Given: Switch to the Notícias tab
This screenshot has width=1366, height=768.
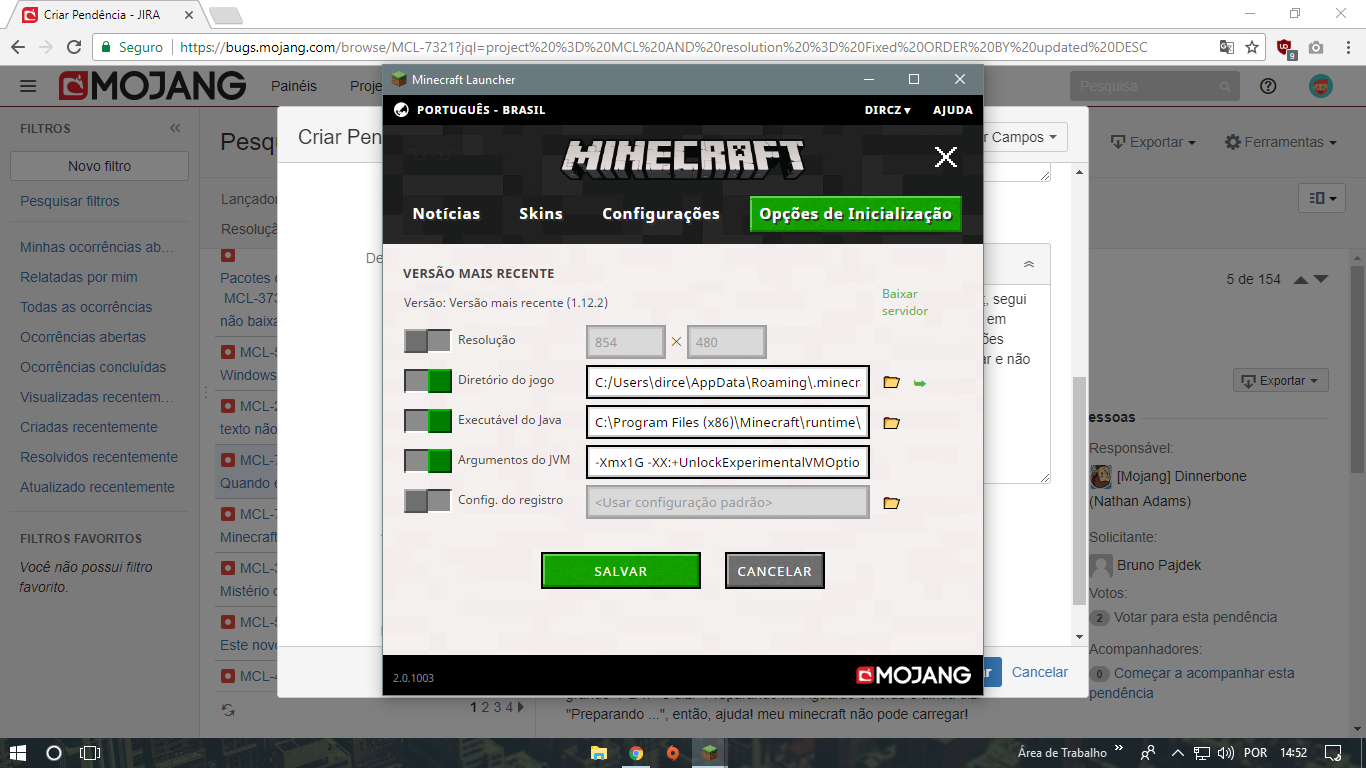Looking at the screenshot, I should coord(446,214).
